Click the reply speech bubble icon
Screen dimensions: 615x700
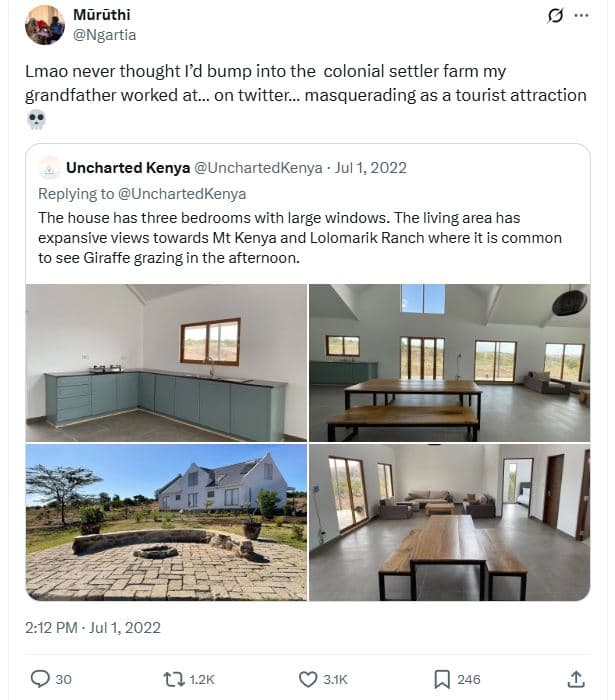coord(40,679)
